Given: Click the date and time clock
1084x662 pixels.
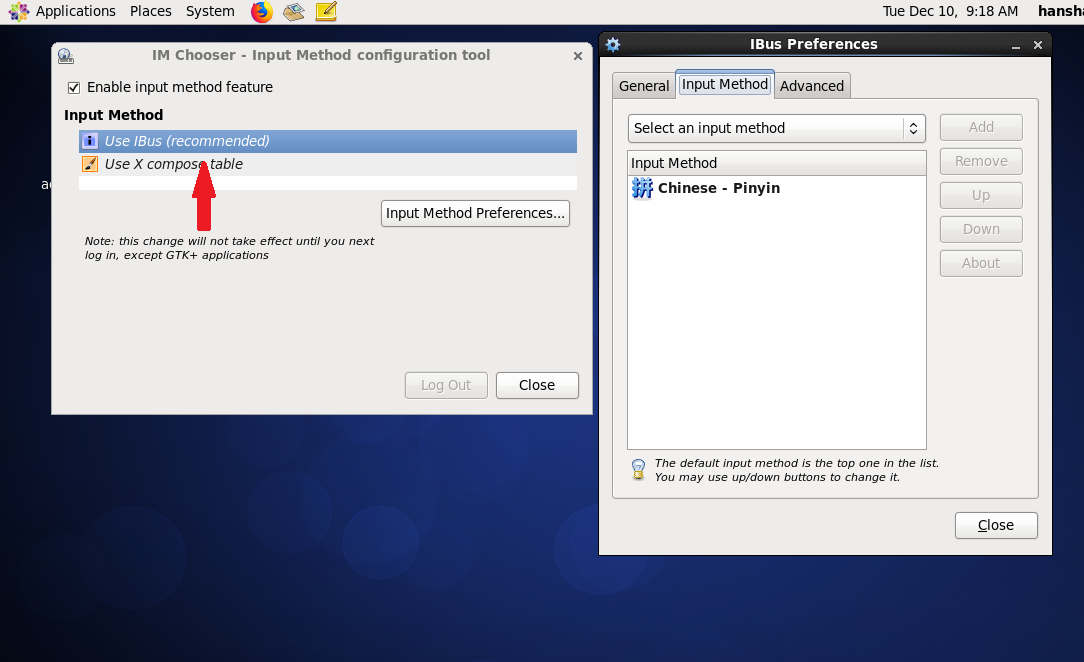Looking at the screenshot, I should [950, 12].
